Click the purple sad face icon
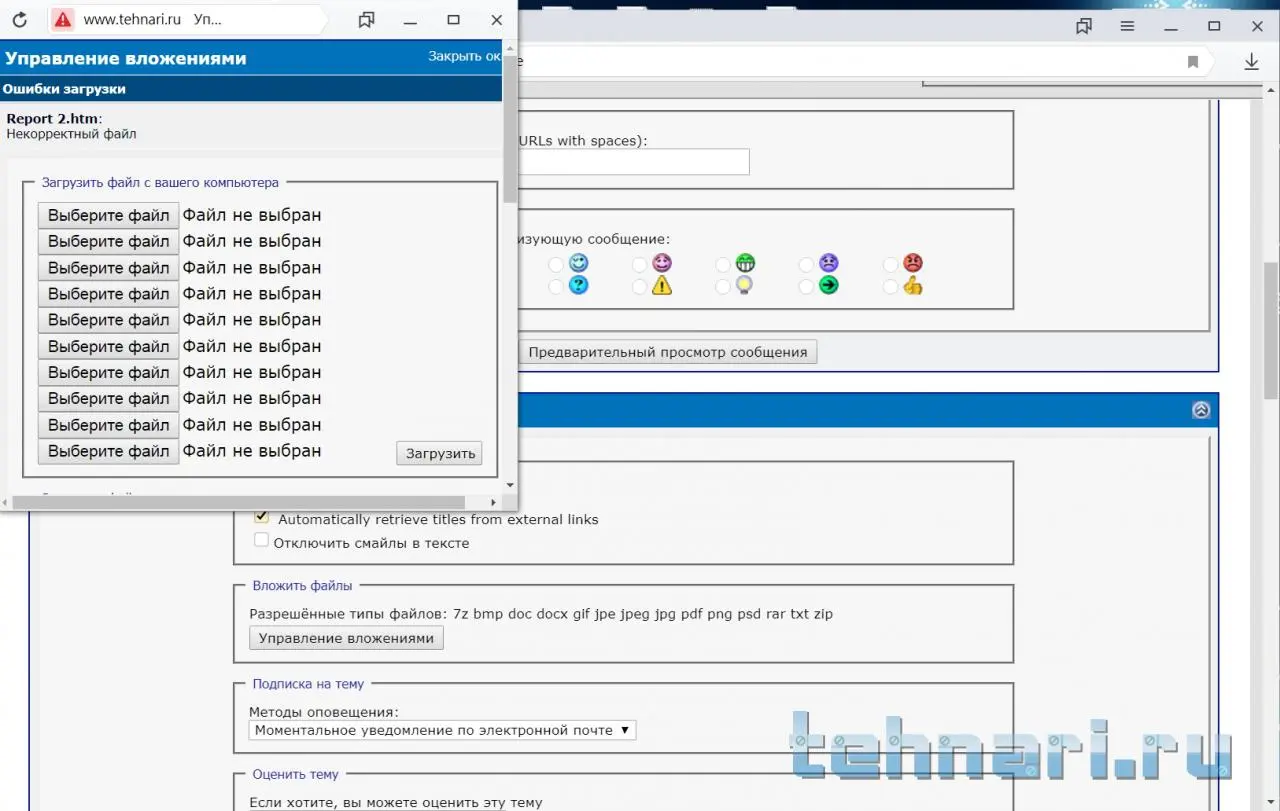 pos(829,263)
